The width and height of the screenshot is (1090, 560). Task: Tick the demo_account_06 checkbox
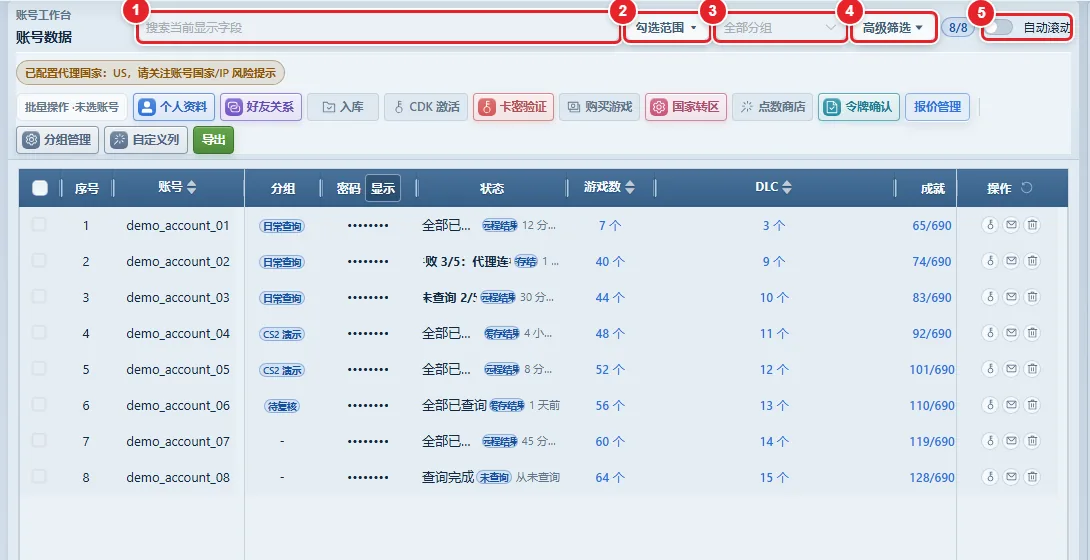39,404
